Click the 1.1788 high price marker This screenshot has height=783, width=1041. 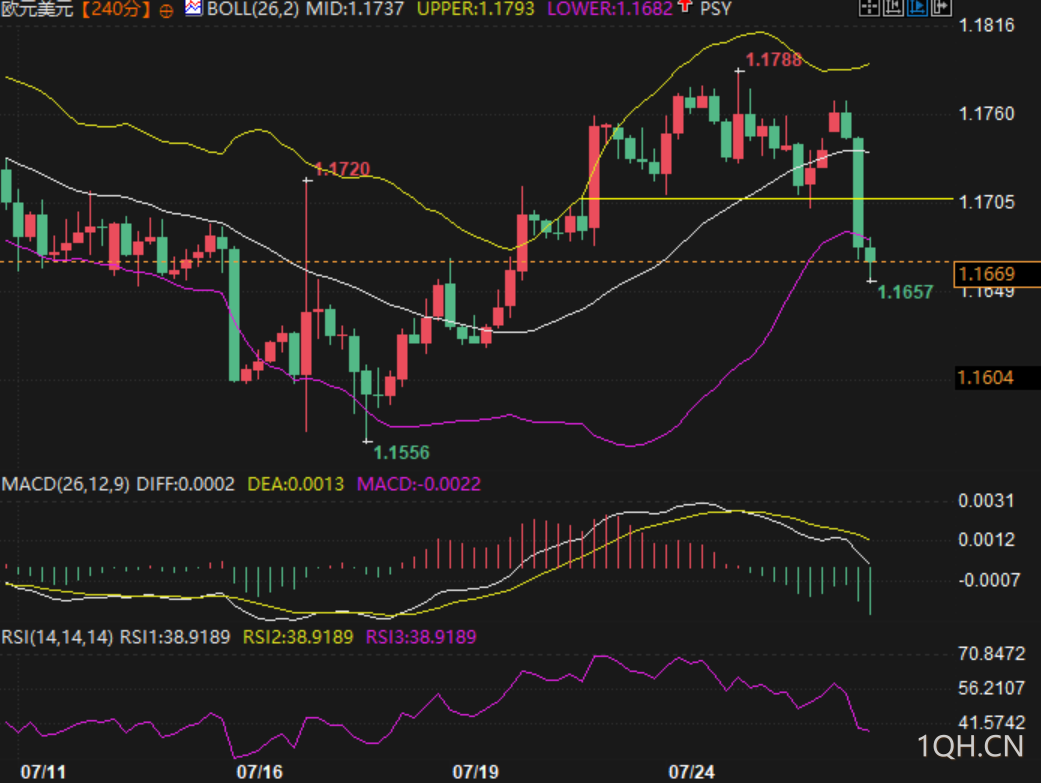coord(773,60)
